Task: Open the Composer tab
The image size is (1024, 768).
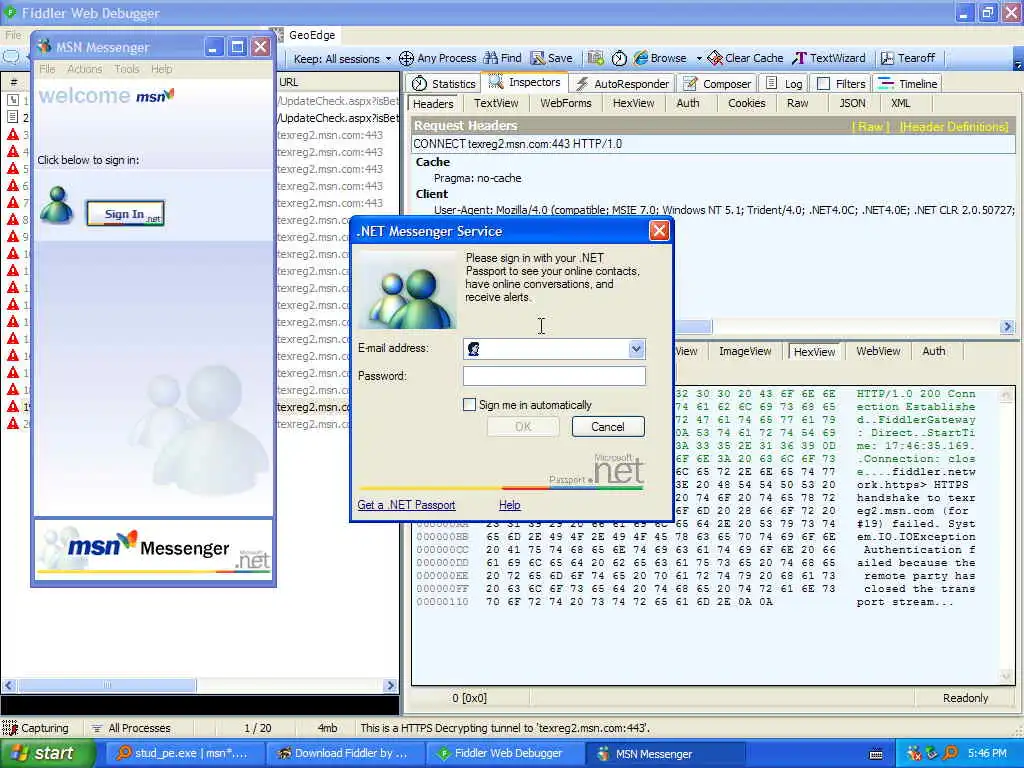Action: 716,84
